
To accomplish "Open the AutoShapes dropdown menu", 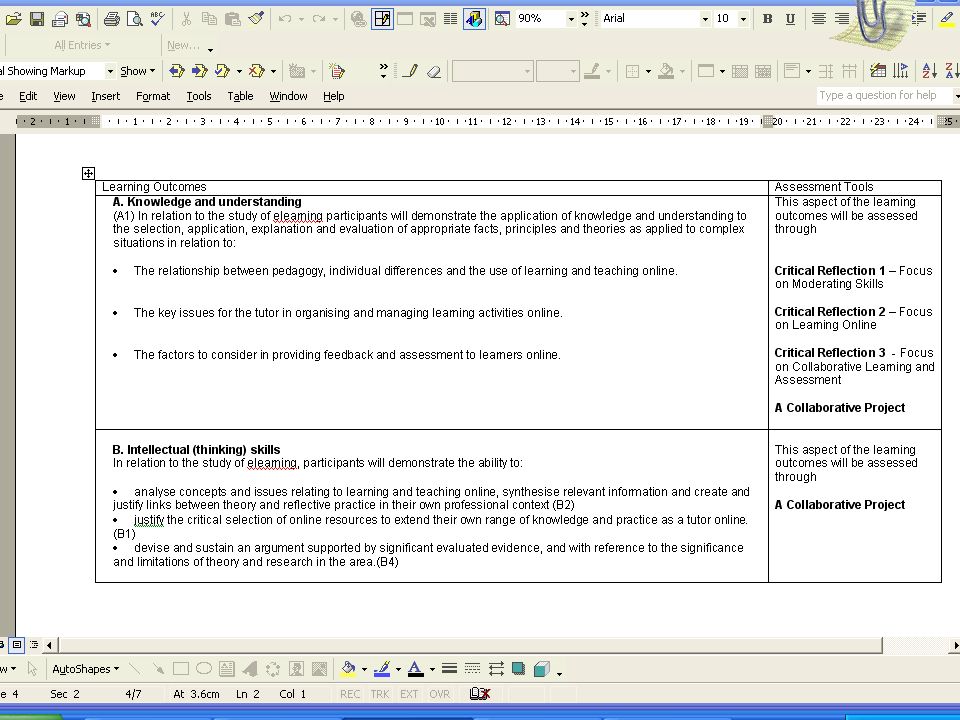I will click(86, 669).
